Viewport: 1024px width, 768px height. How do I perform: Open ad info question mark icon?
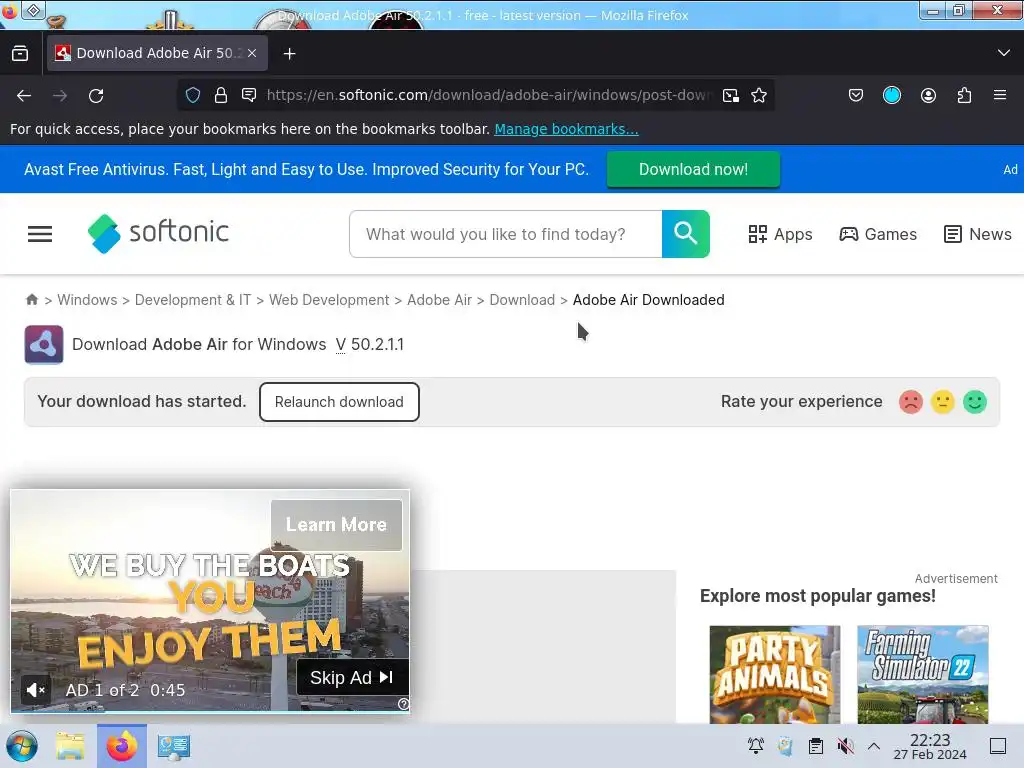tap(404, 704)
